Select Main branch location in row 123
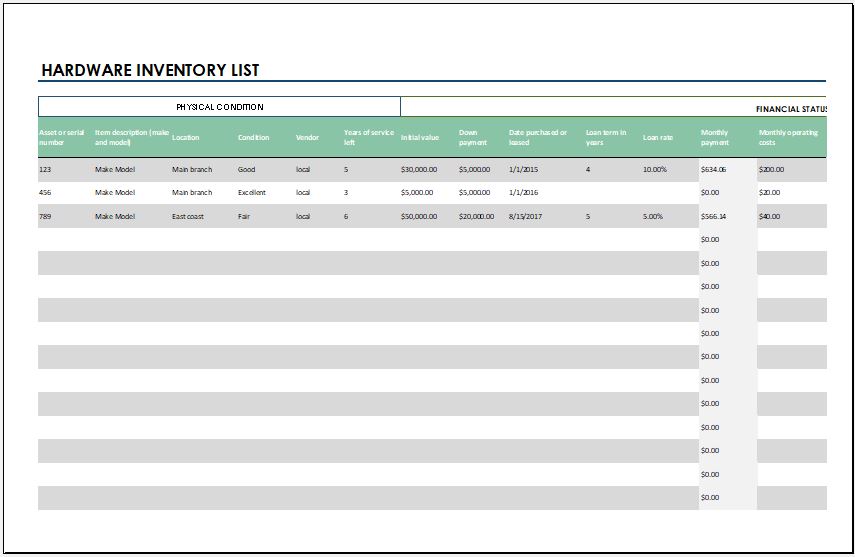Viewport: 855px width, 557px height. [192, 170]
